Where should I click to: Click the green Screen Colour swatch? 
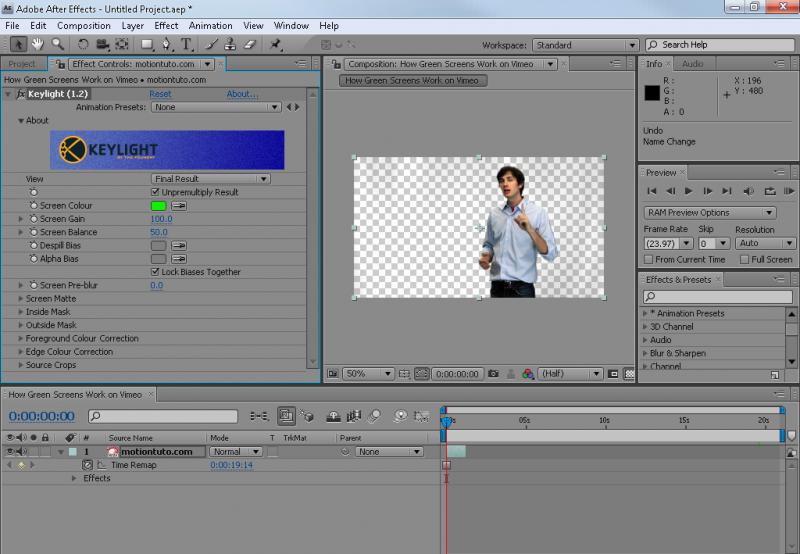(x=158, y=206)
